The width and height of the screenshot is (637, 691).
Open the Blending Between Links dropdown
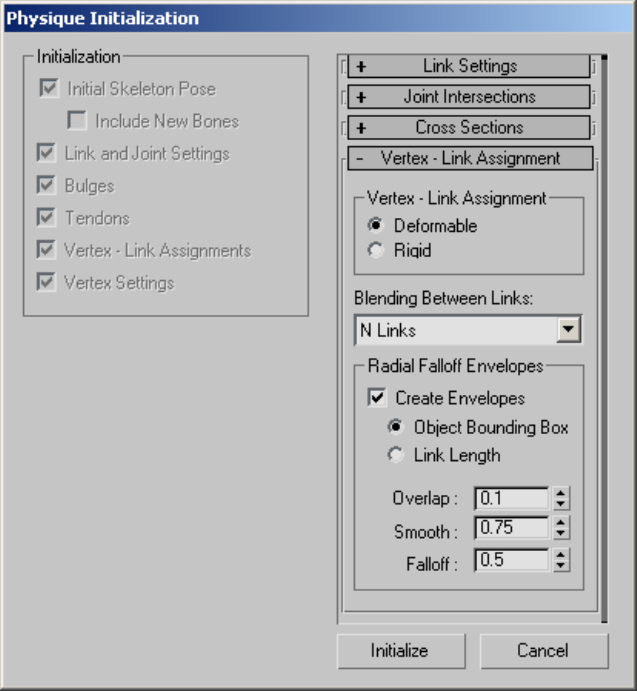pyautogui.click(x=569, y=329)
